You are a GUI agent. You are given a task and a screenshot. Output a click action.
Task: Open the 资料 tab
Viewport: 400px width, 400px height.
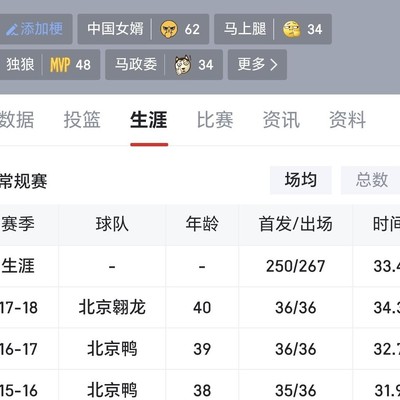click(x=348, y=120)
